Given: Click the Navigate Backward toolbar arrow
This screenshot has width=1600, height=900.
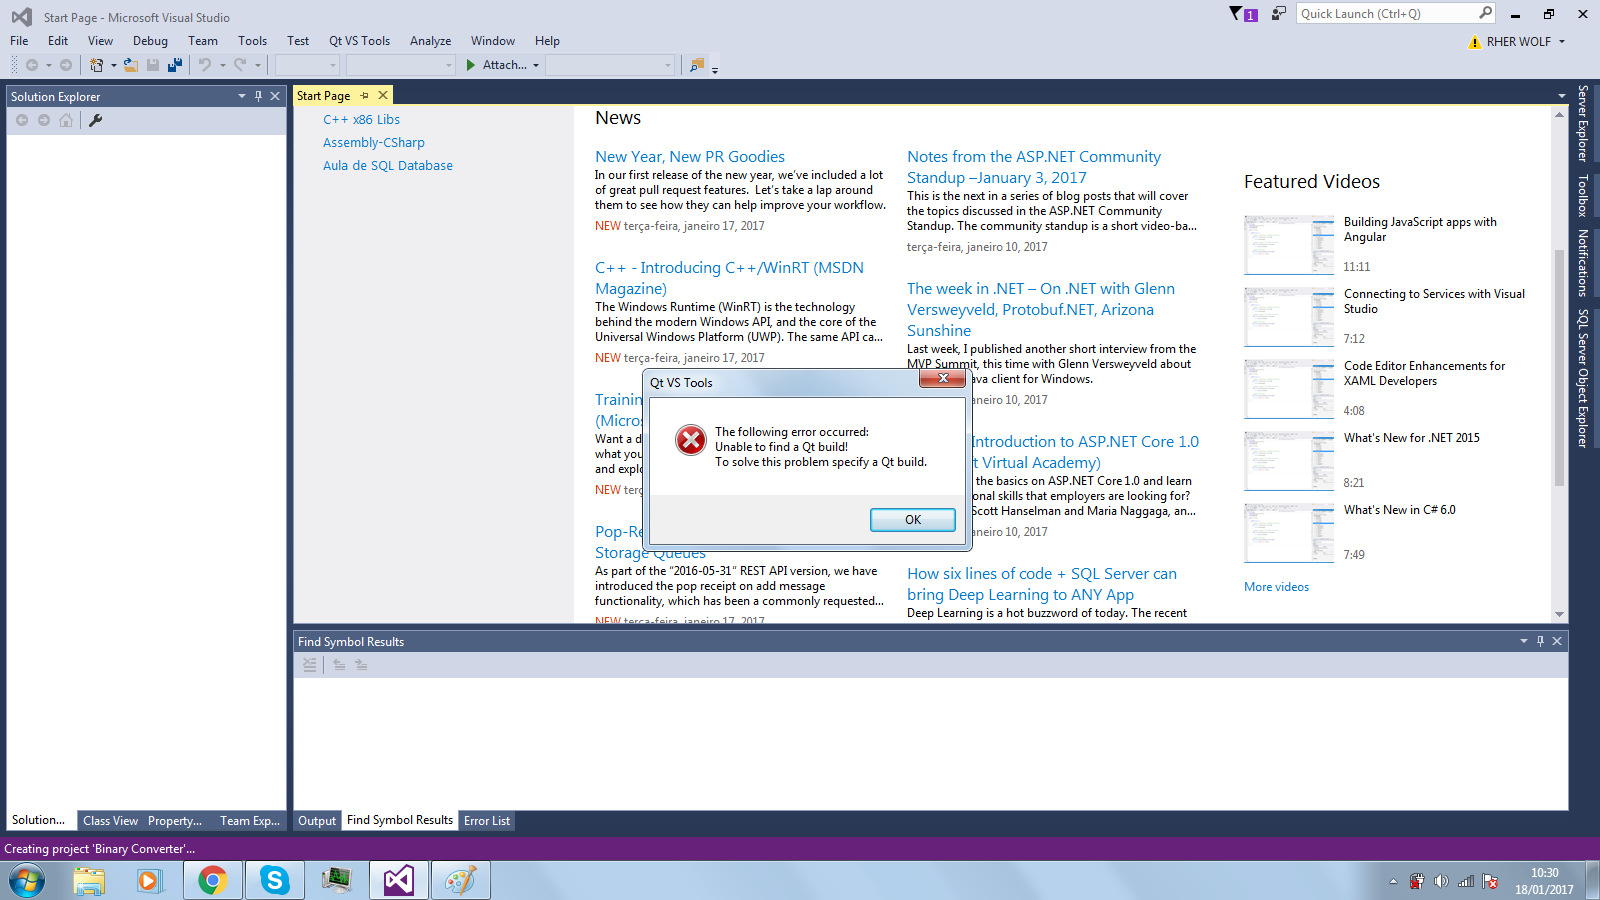Looking at the screenshot, I should (32, 65).
